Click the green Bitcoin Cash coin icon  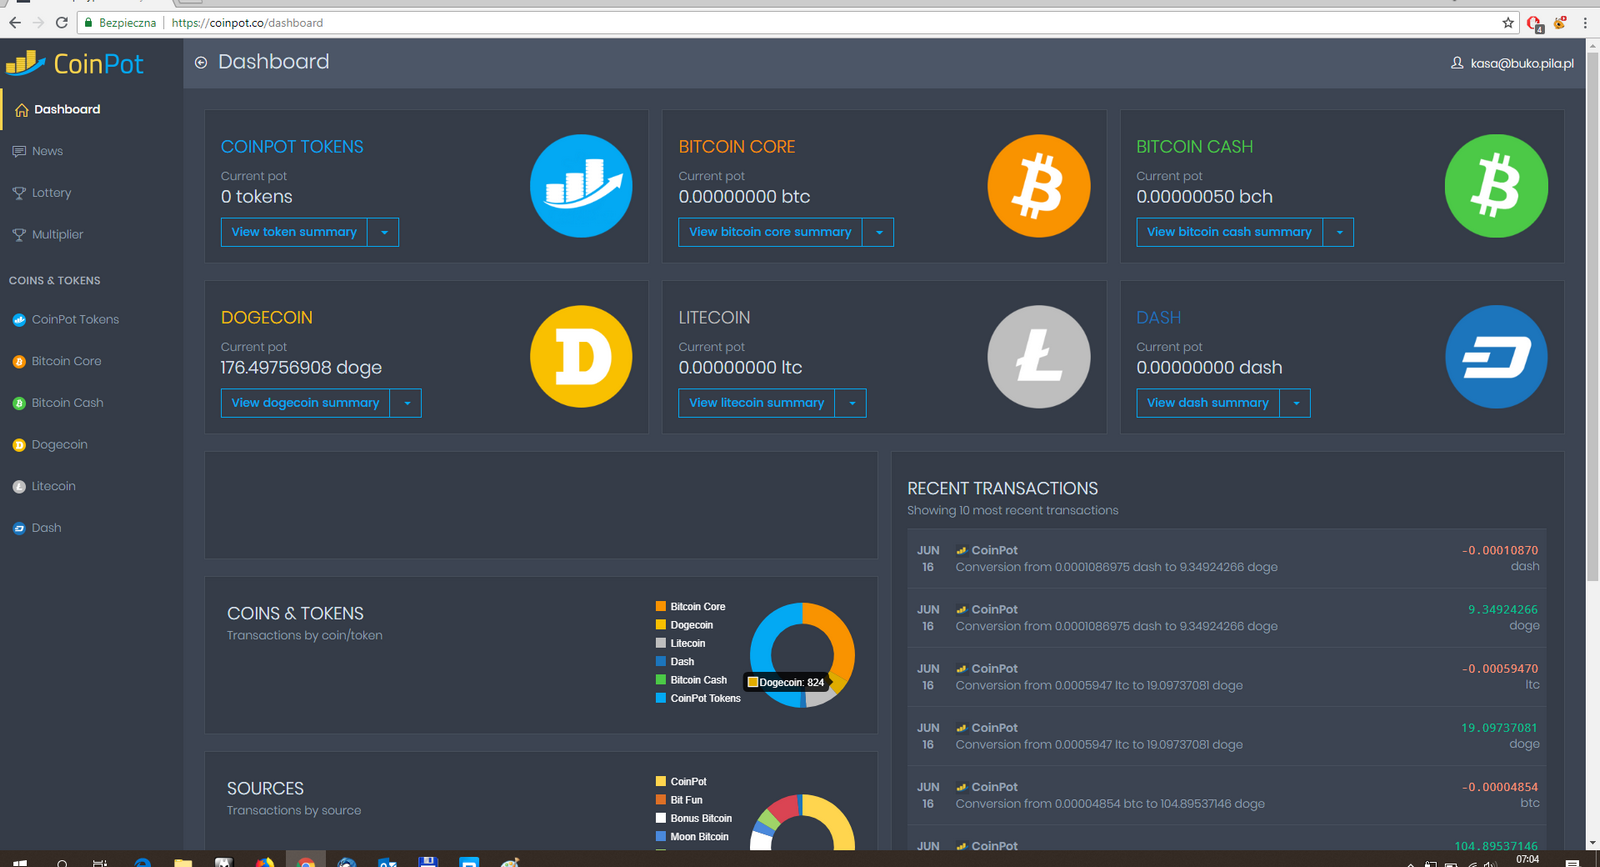(1496, 186)
